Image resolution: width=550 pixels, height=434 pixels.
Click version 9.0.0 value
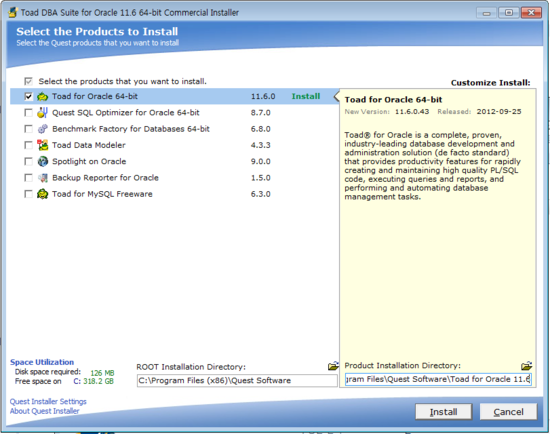261,161
